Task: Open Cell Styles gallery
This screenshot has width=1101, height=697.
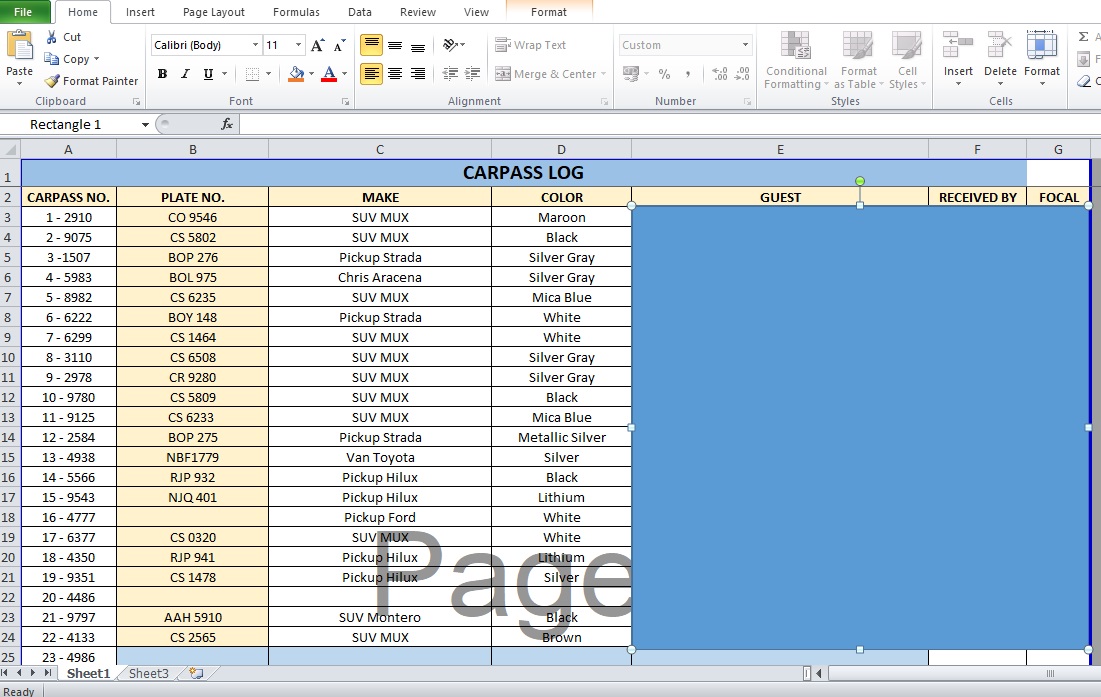Action: pos(907,60)
